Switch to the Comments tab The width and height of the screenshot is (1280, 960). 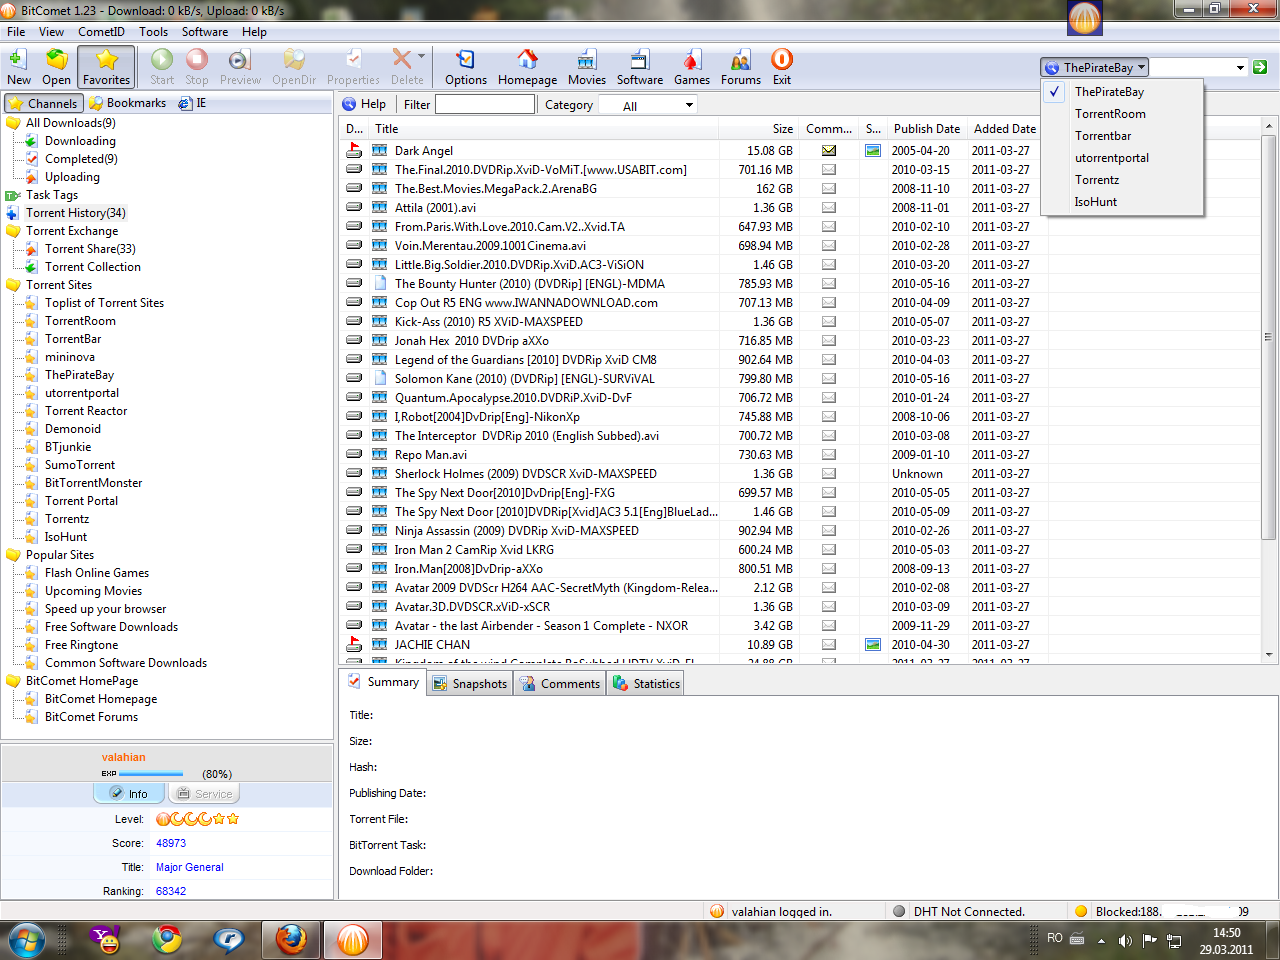560,684
